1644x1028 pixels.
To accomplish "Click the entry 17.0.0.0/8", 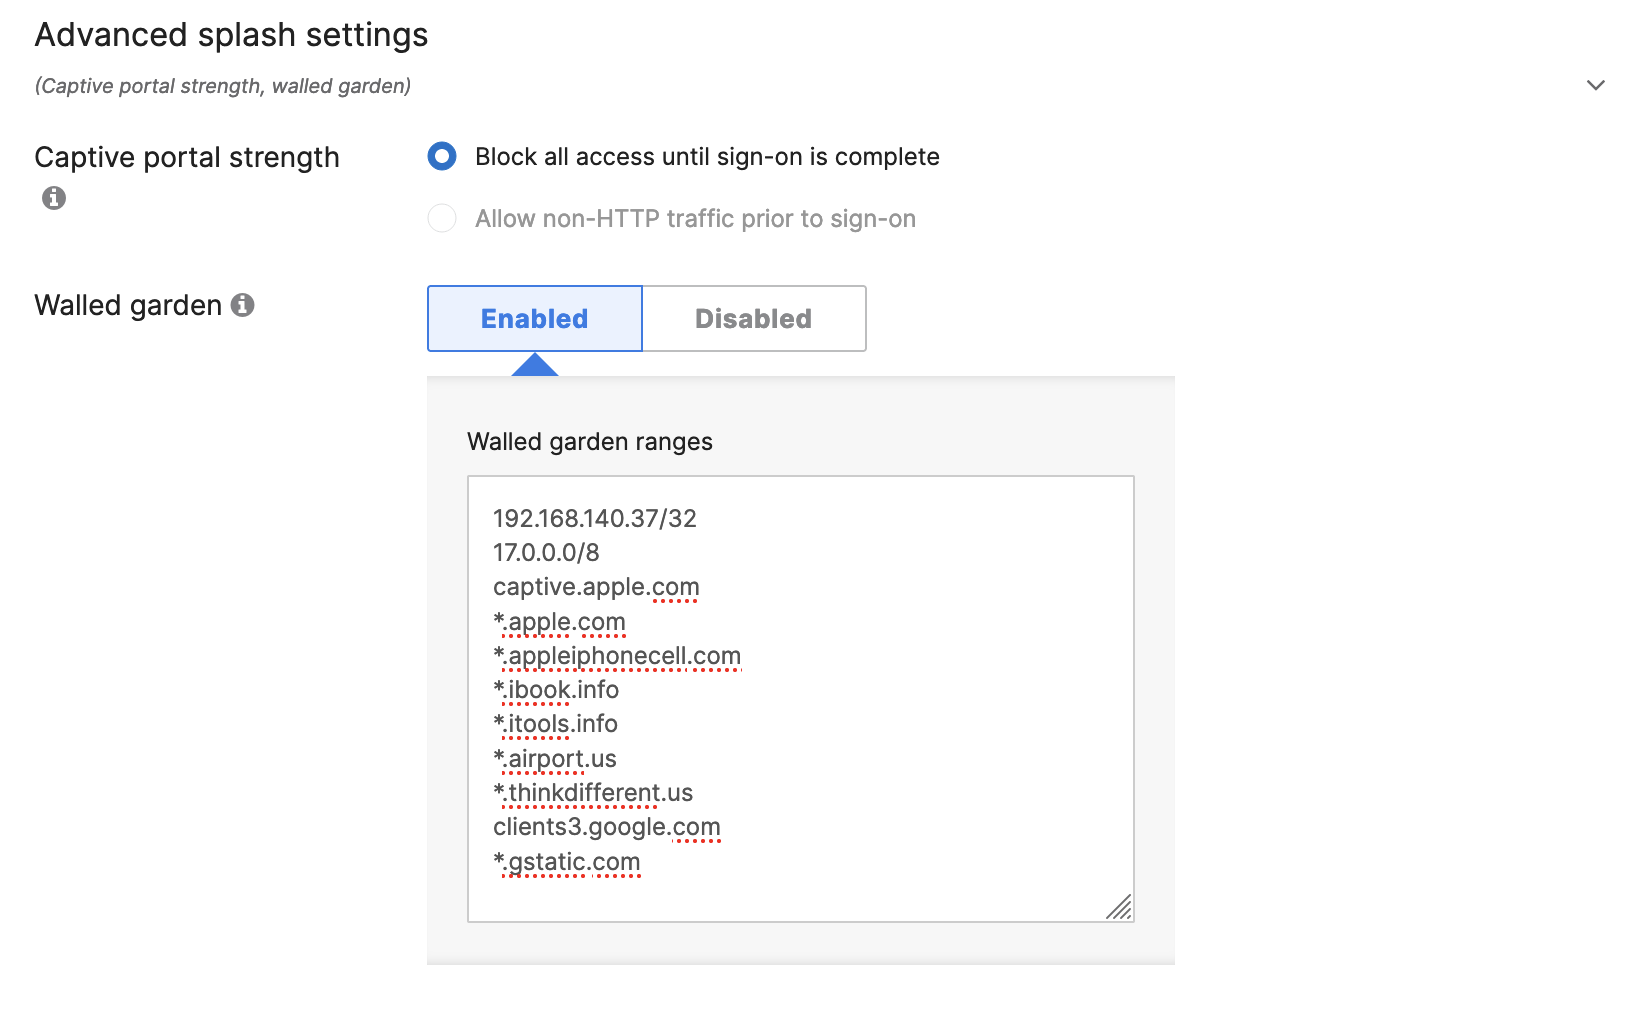I will 548,553.
